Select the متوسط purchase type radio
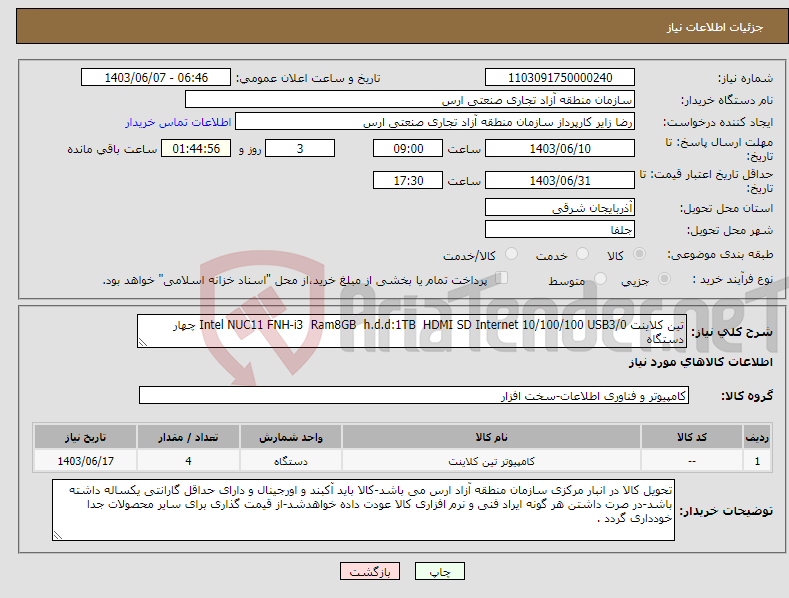The height and width of the screenshot is (598, 789). pos(600,278)
